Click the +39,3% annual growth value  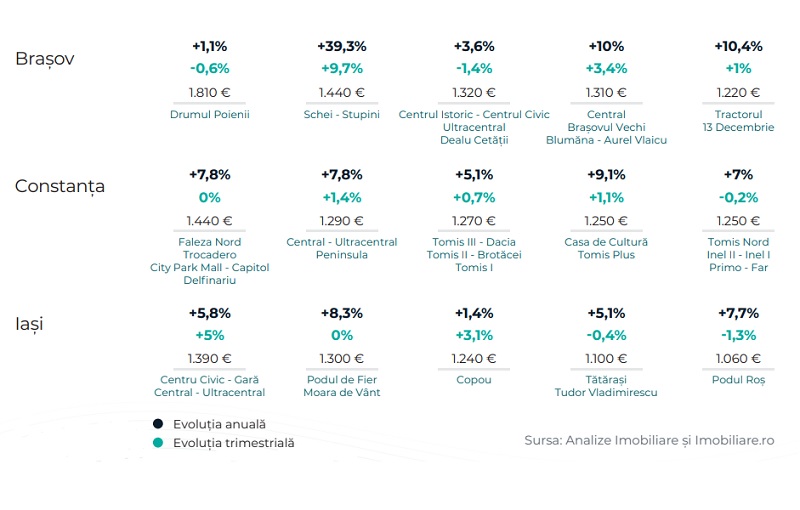[342, 46]
